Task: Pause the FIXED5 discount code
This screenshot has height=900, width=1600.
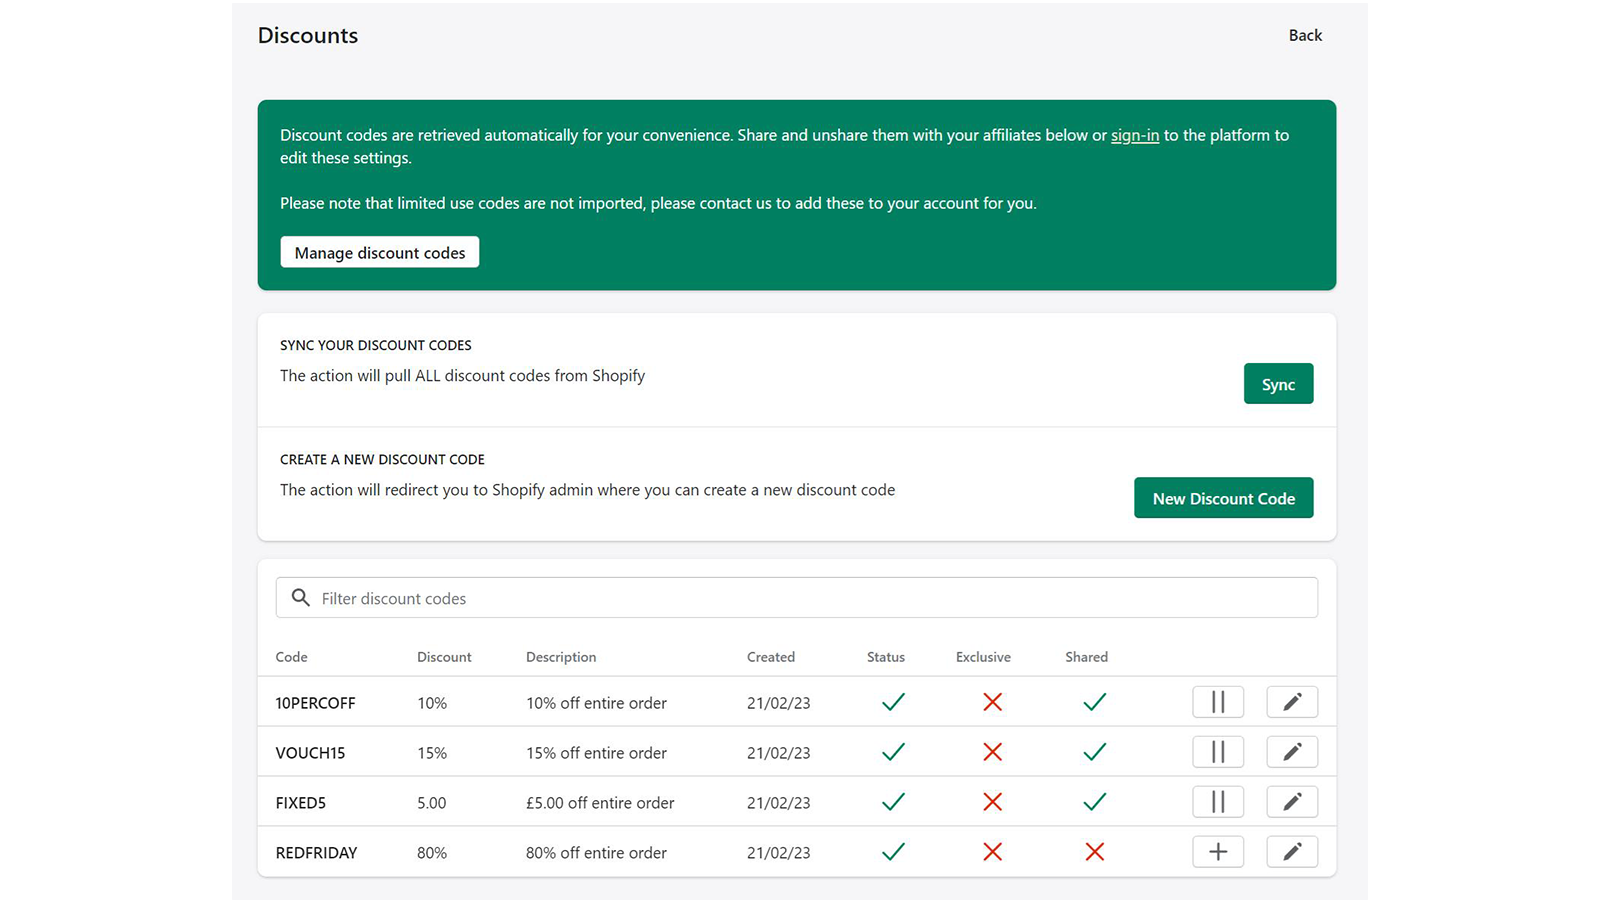Action: pos(1217,801)
